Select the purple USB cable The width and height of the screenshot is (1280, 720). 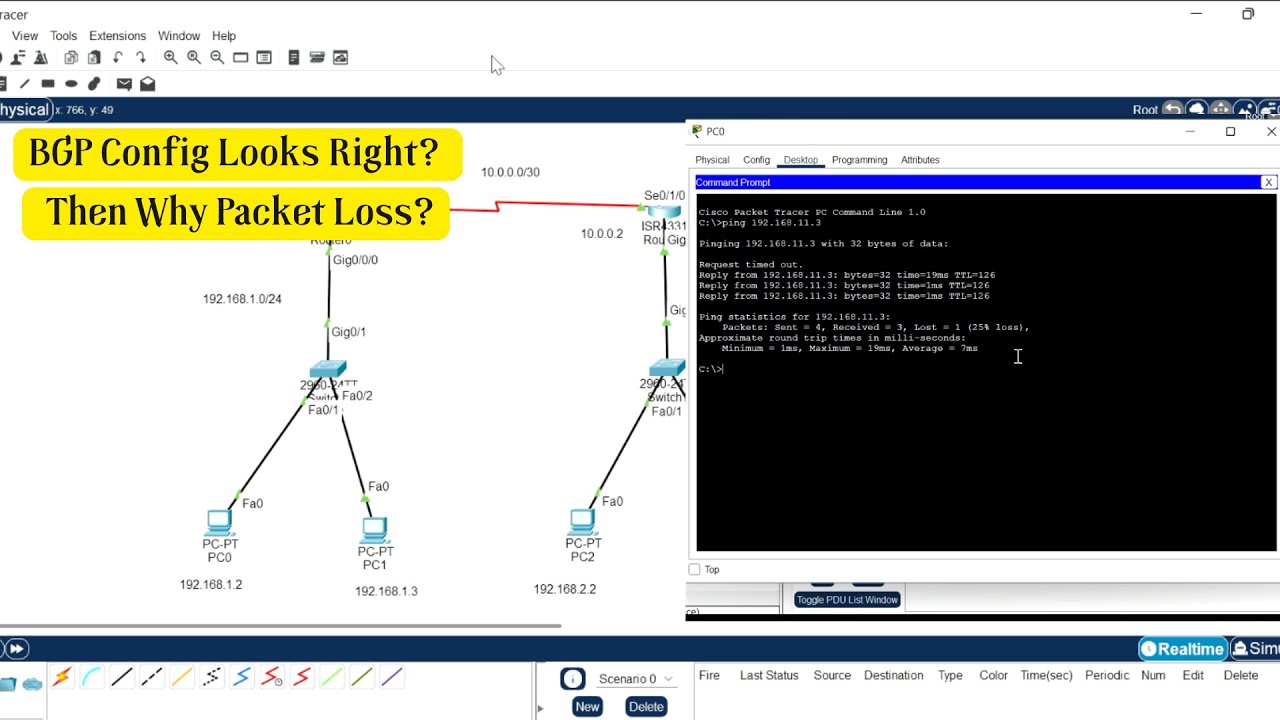click(x=392, y=677)
